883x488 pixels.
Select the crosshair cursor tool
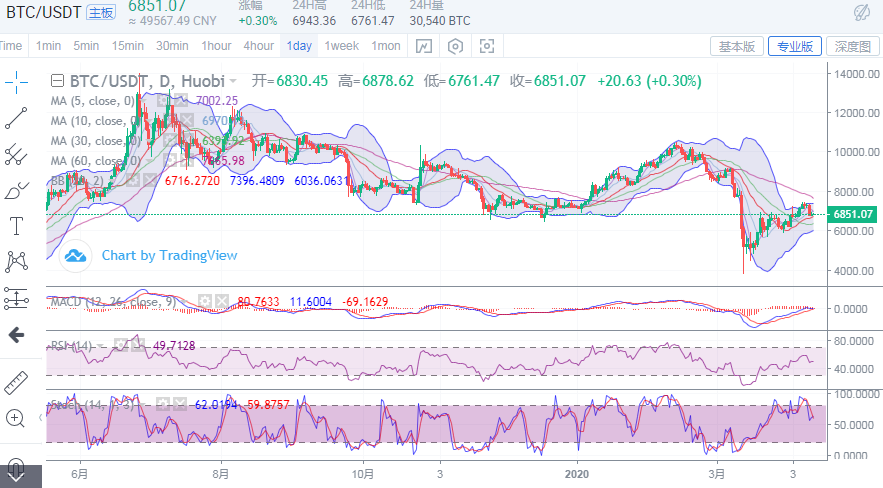click(16, 83)
